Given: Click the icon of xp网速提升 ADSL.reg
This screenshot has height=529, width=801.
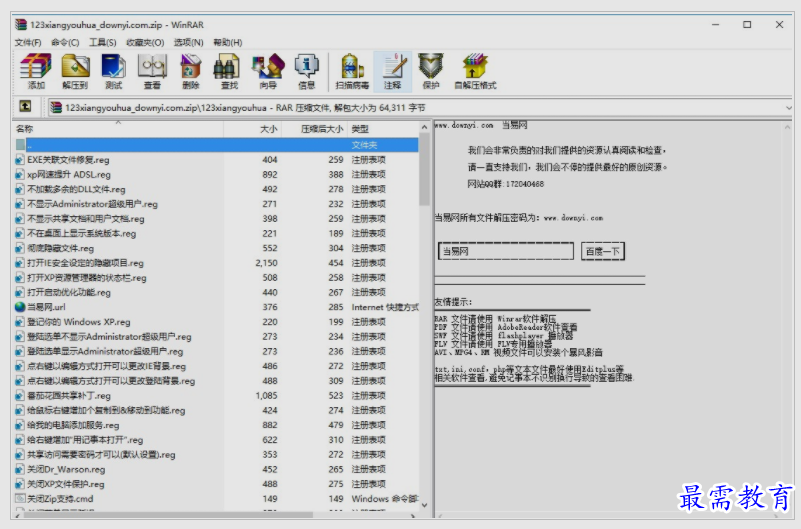Looking at the screenshot, I should (x=20, y=175).
